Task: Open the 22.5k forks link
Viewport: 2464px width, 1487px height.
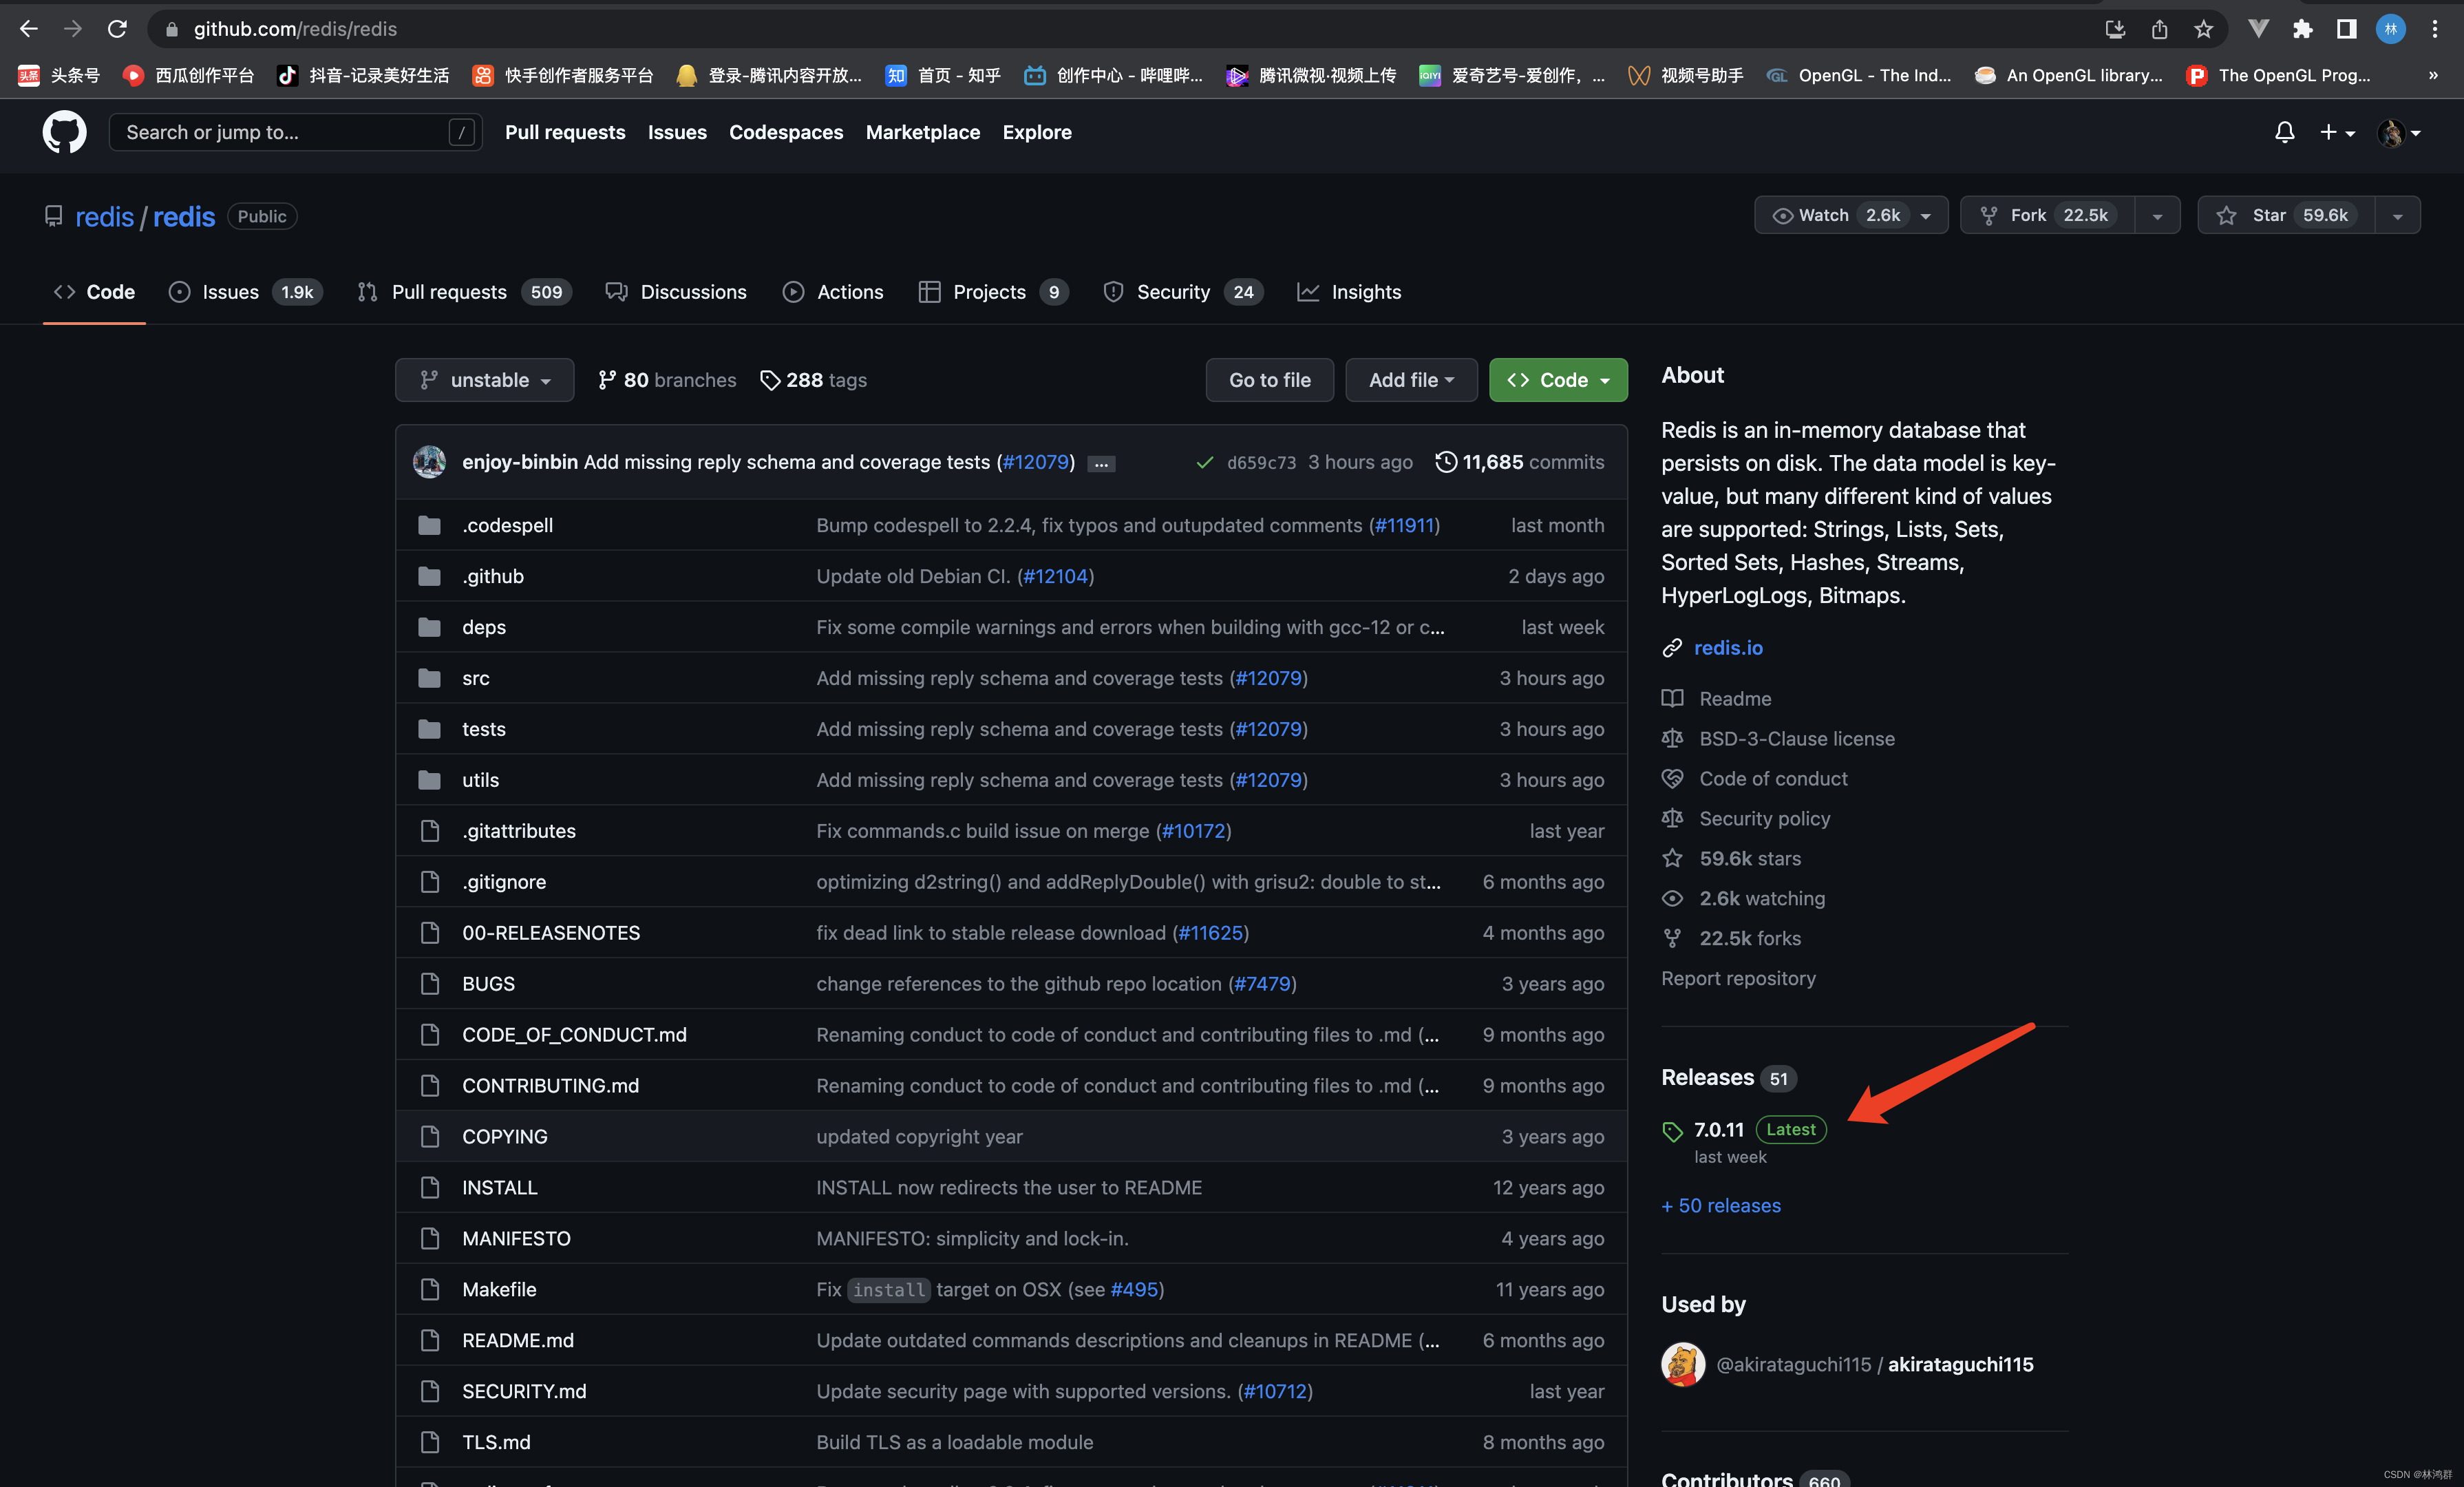Action: coord(1750,939)
